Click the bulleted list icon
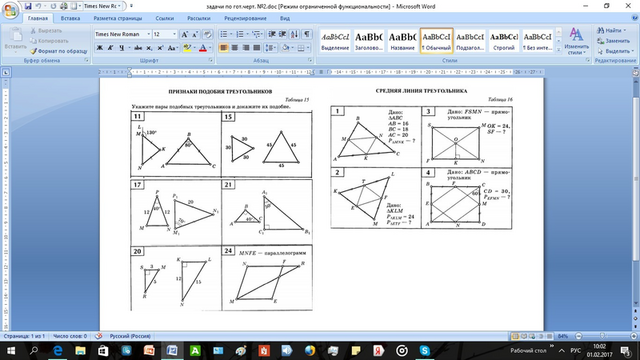640x360 pixels. tap(224, 34)
